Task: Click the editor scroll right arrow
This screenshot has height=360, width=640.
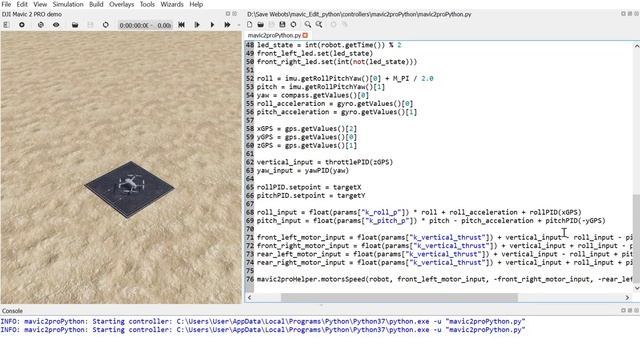Action: pyautogui.click(x=627, y=298)
